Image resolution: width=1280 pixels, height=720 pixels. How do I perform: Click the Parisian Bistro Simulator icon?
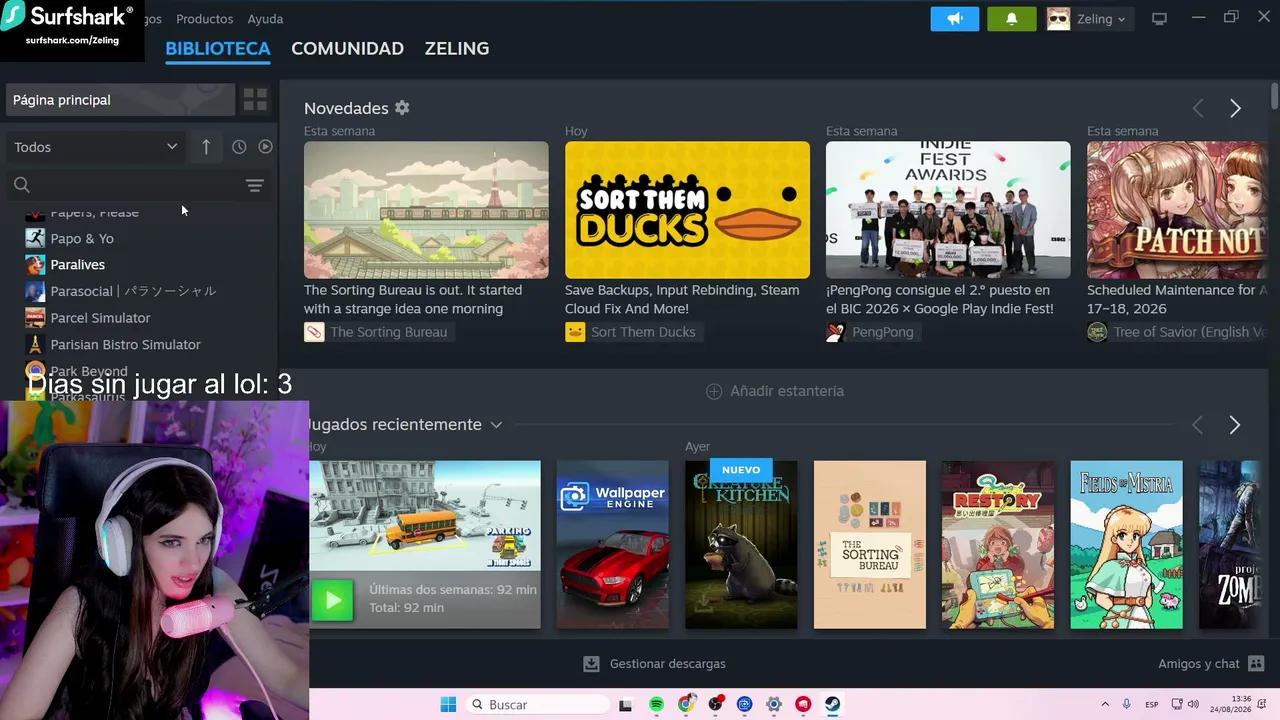[35, 344]
